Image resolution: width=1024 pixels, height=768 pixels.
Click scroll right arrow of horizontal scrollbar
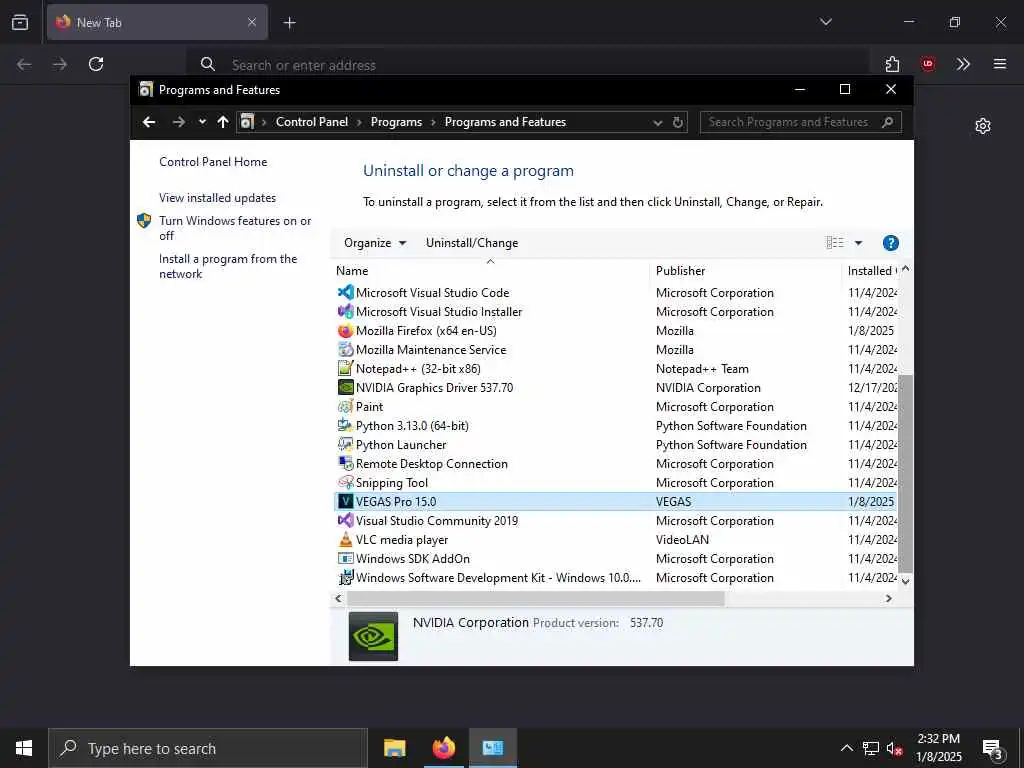click(888, 598)
